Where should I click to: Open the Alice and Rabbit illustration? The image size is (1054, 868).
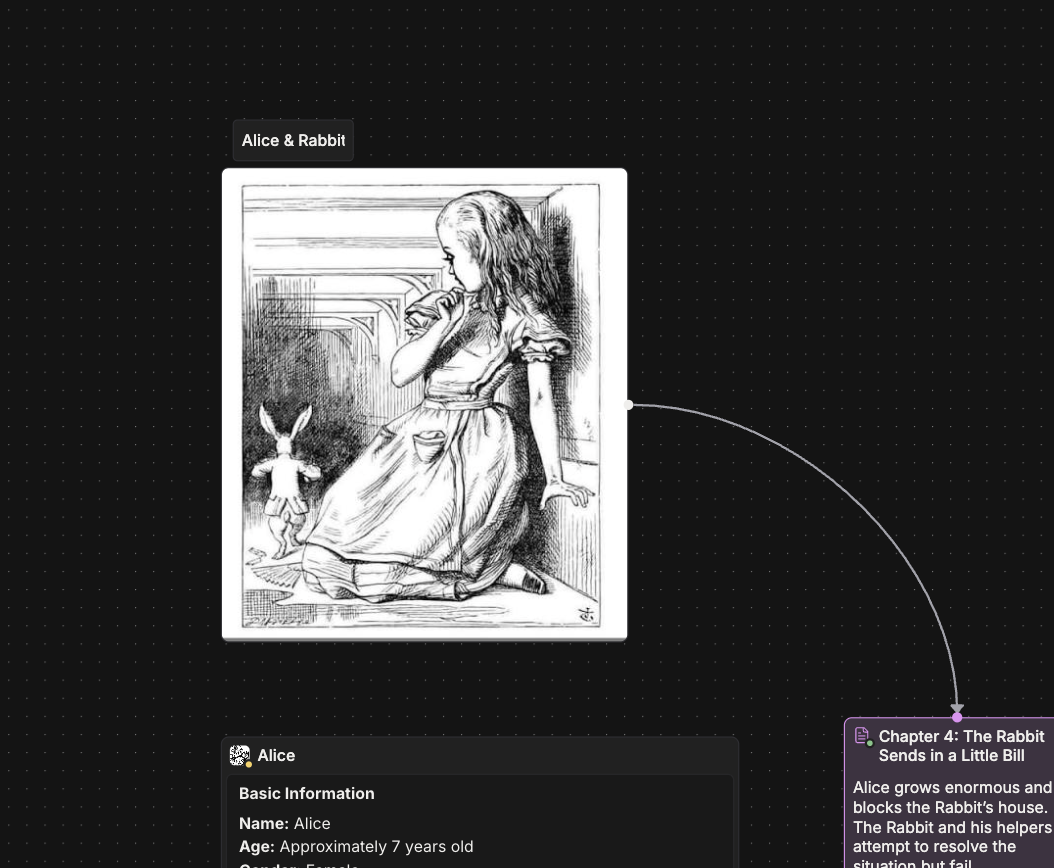point(424,404)
